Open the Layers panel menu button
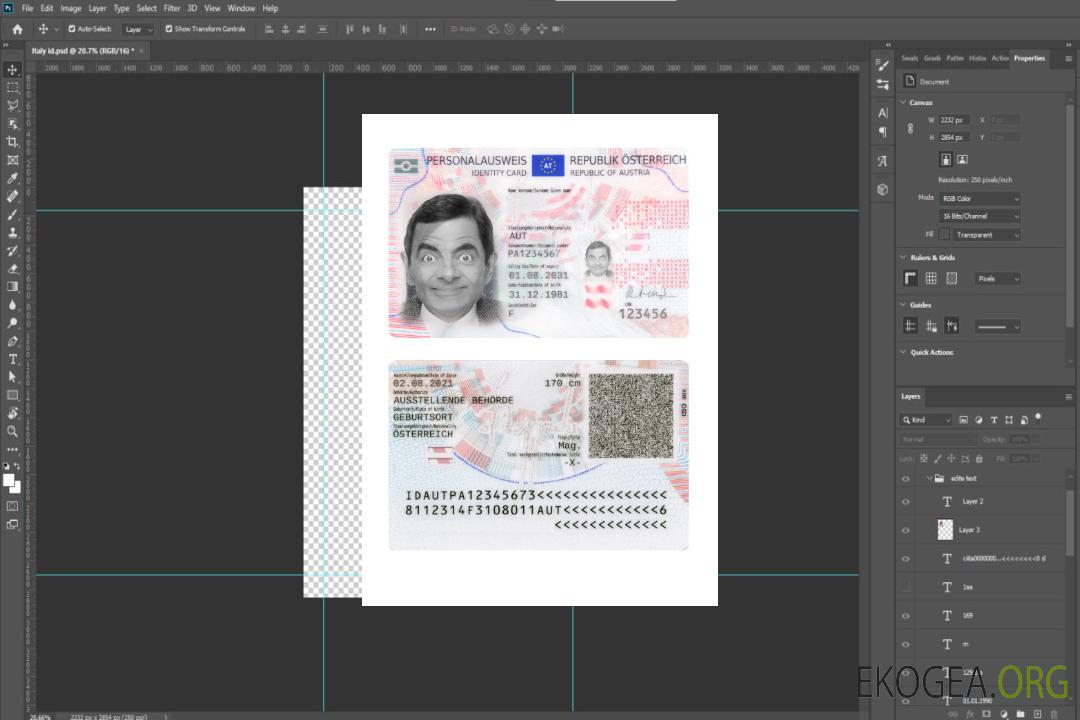The width and height of the screenshot is (1080, 720). [x=1068, y=397]
